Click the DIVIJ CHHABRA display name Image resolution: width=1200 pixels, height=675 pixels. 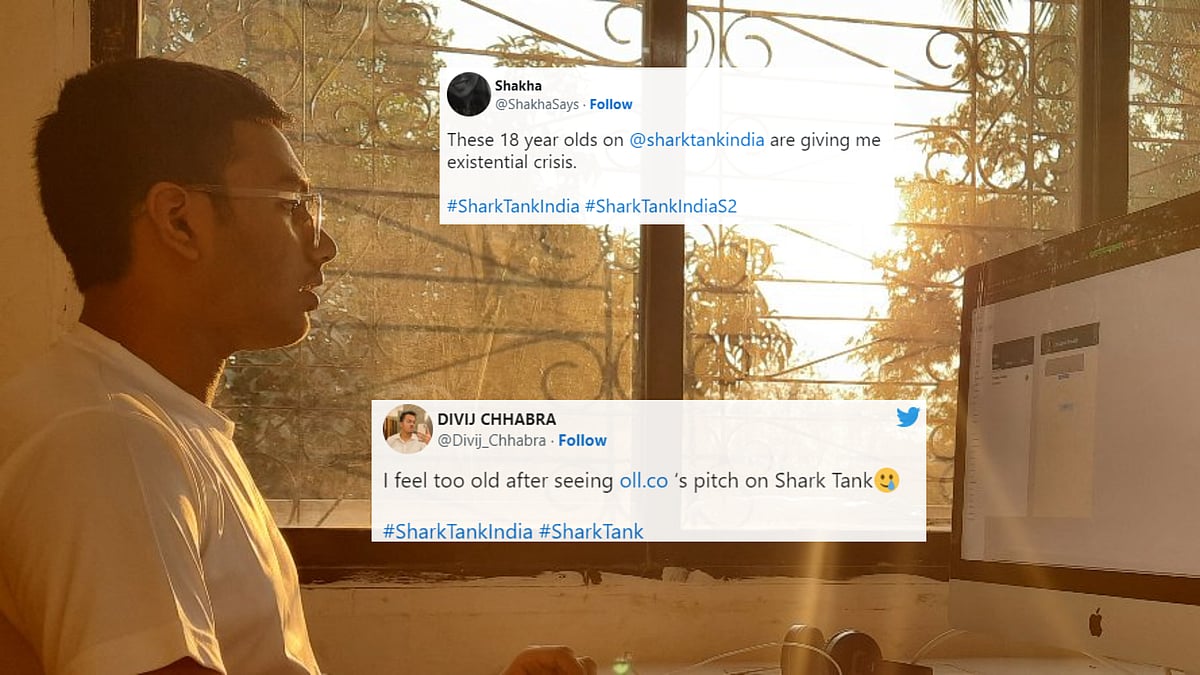(x=497, y=419)
